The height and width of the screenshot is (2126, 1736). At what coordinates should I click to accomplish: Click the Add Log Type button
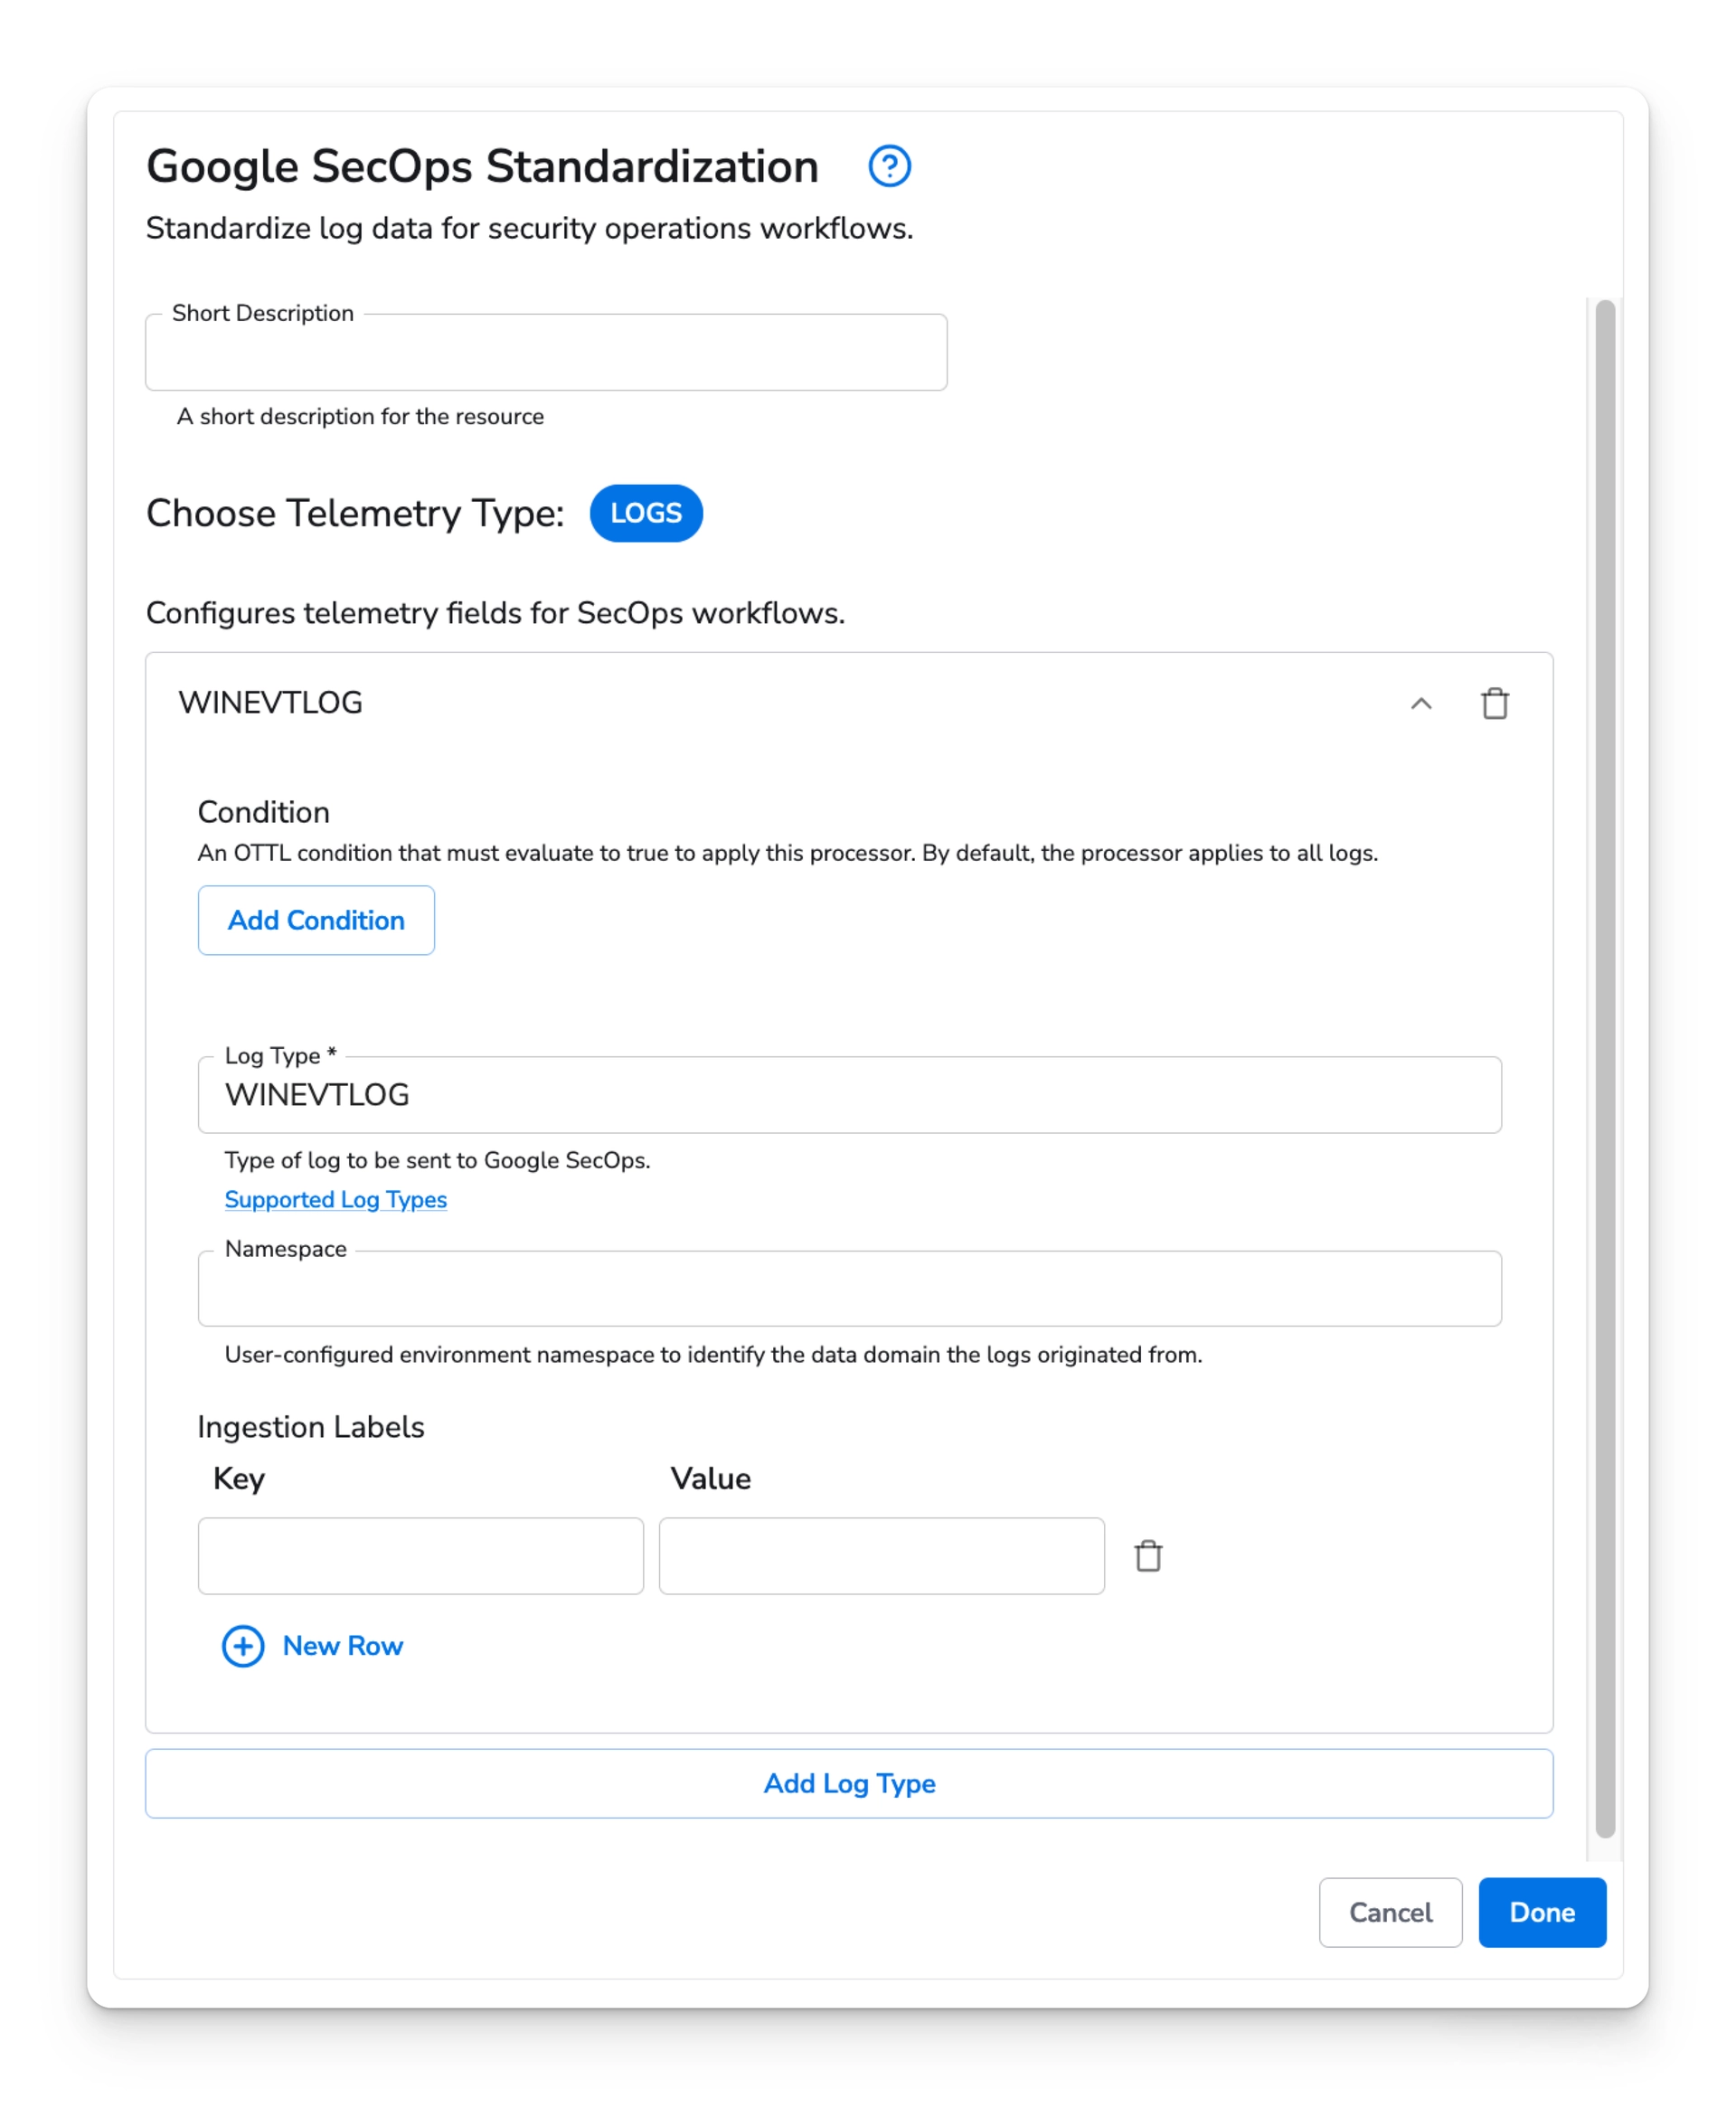(849, 1783)
